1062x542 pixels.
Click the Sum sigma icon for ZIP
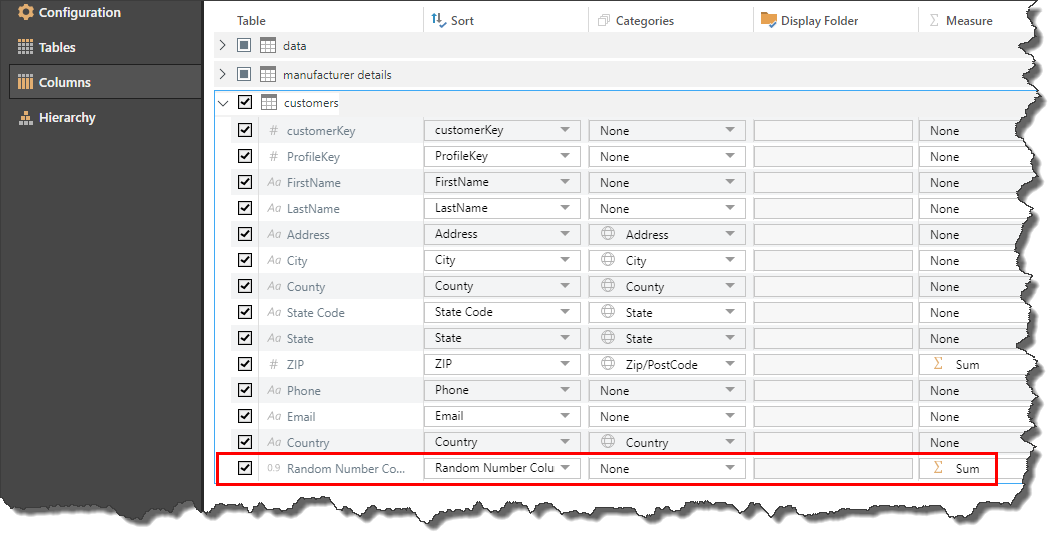coord(938,364)
